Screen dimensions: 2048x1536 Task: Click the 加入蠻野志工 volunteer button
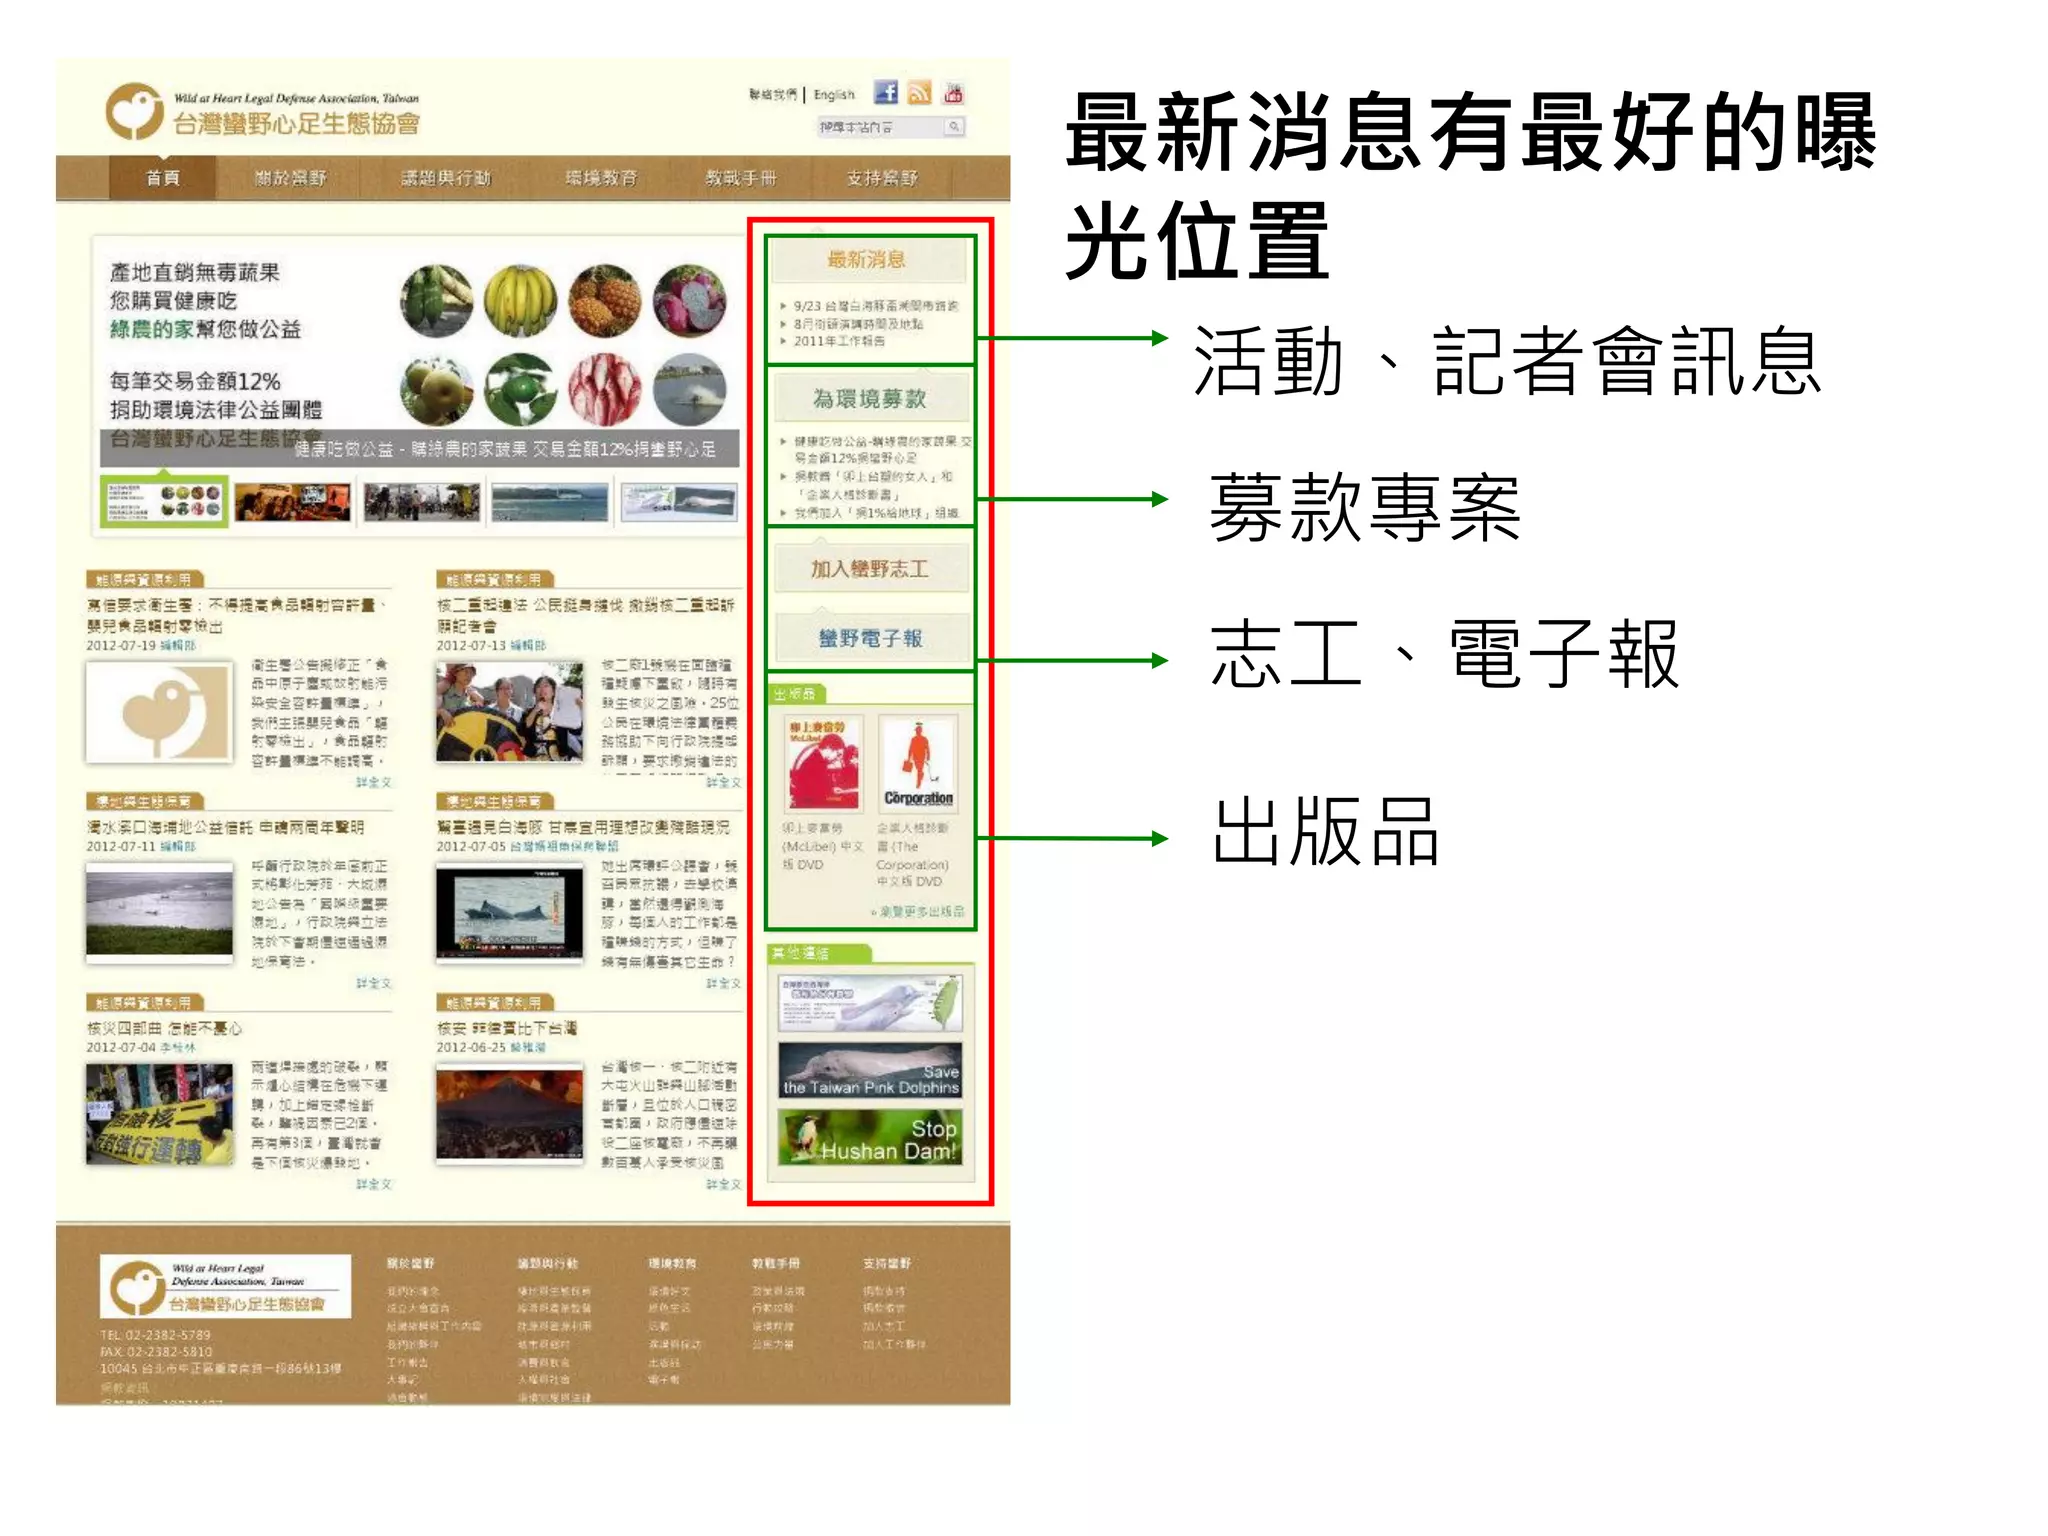[x=870, y=569]
